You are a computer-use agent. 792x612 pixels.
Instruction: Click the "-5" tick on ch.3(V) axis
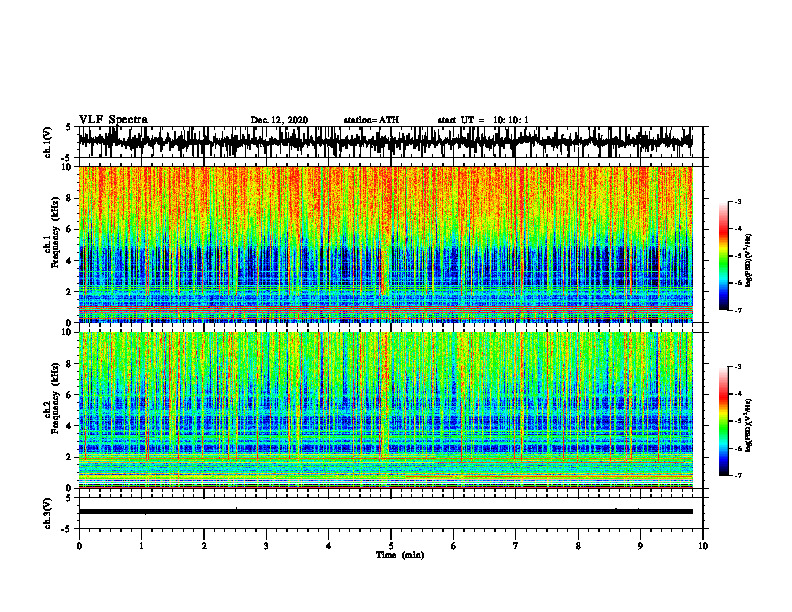pyautogui.click(x=68, y=529)
